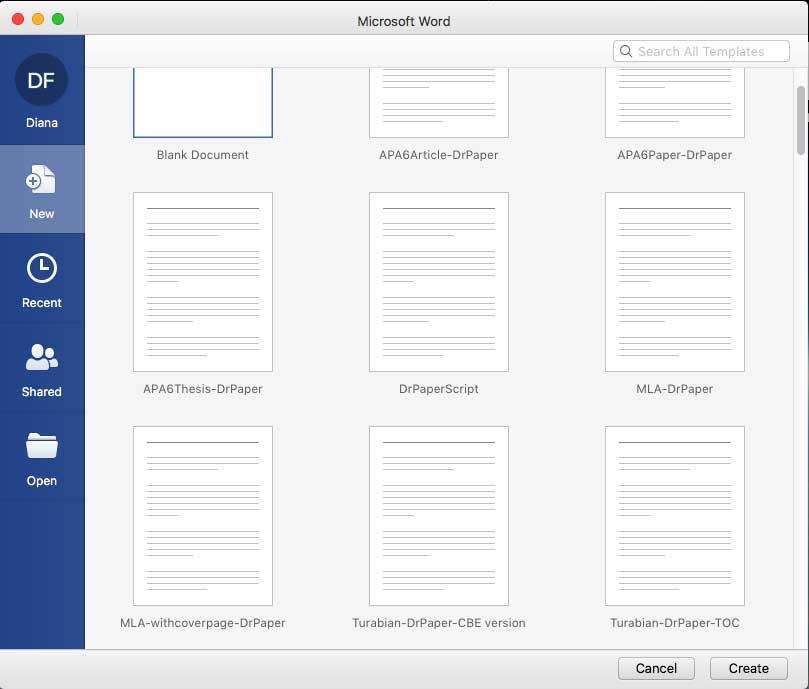Click the Open folder icon
This screenshot has width=809, height=689.
[41, 447]
